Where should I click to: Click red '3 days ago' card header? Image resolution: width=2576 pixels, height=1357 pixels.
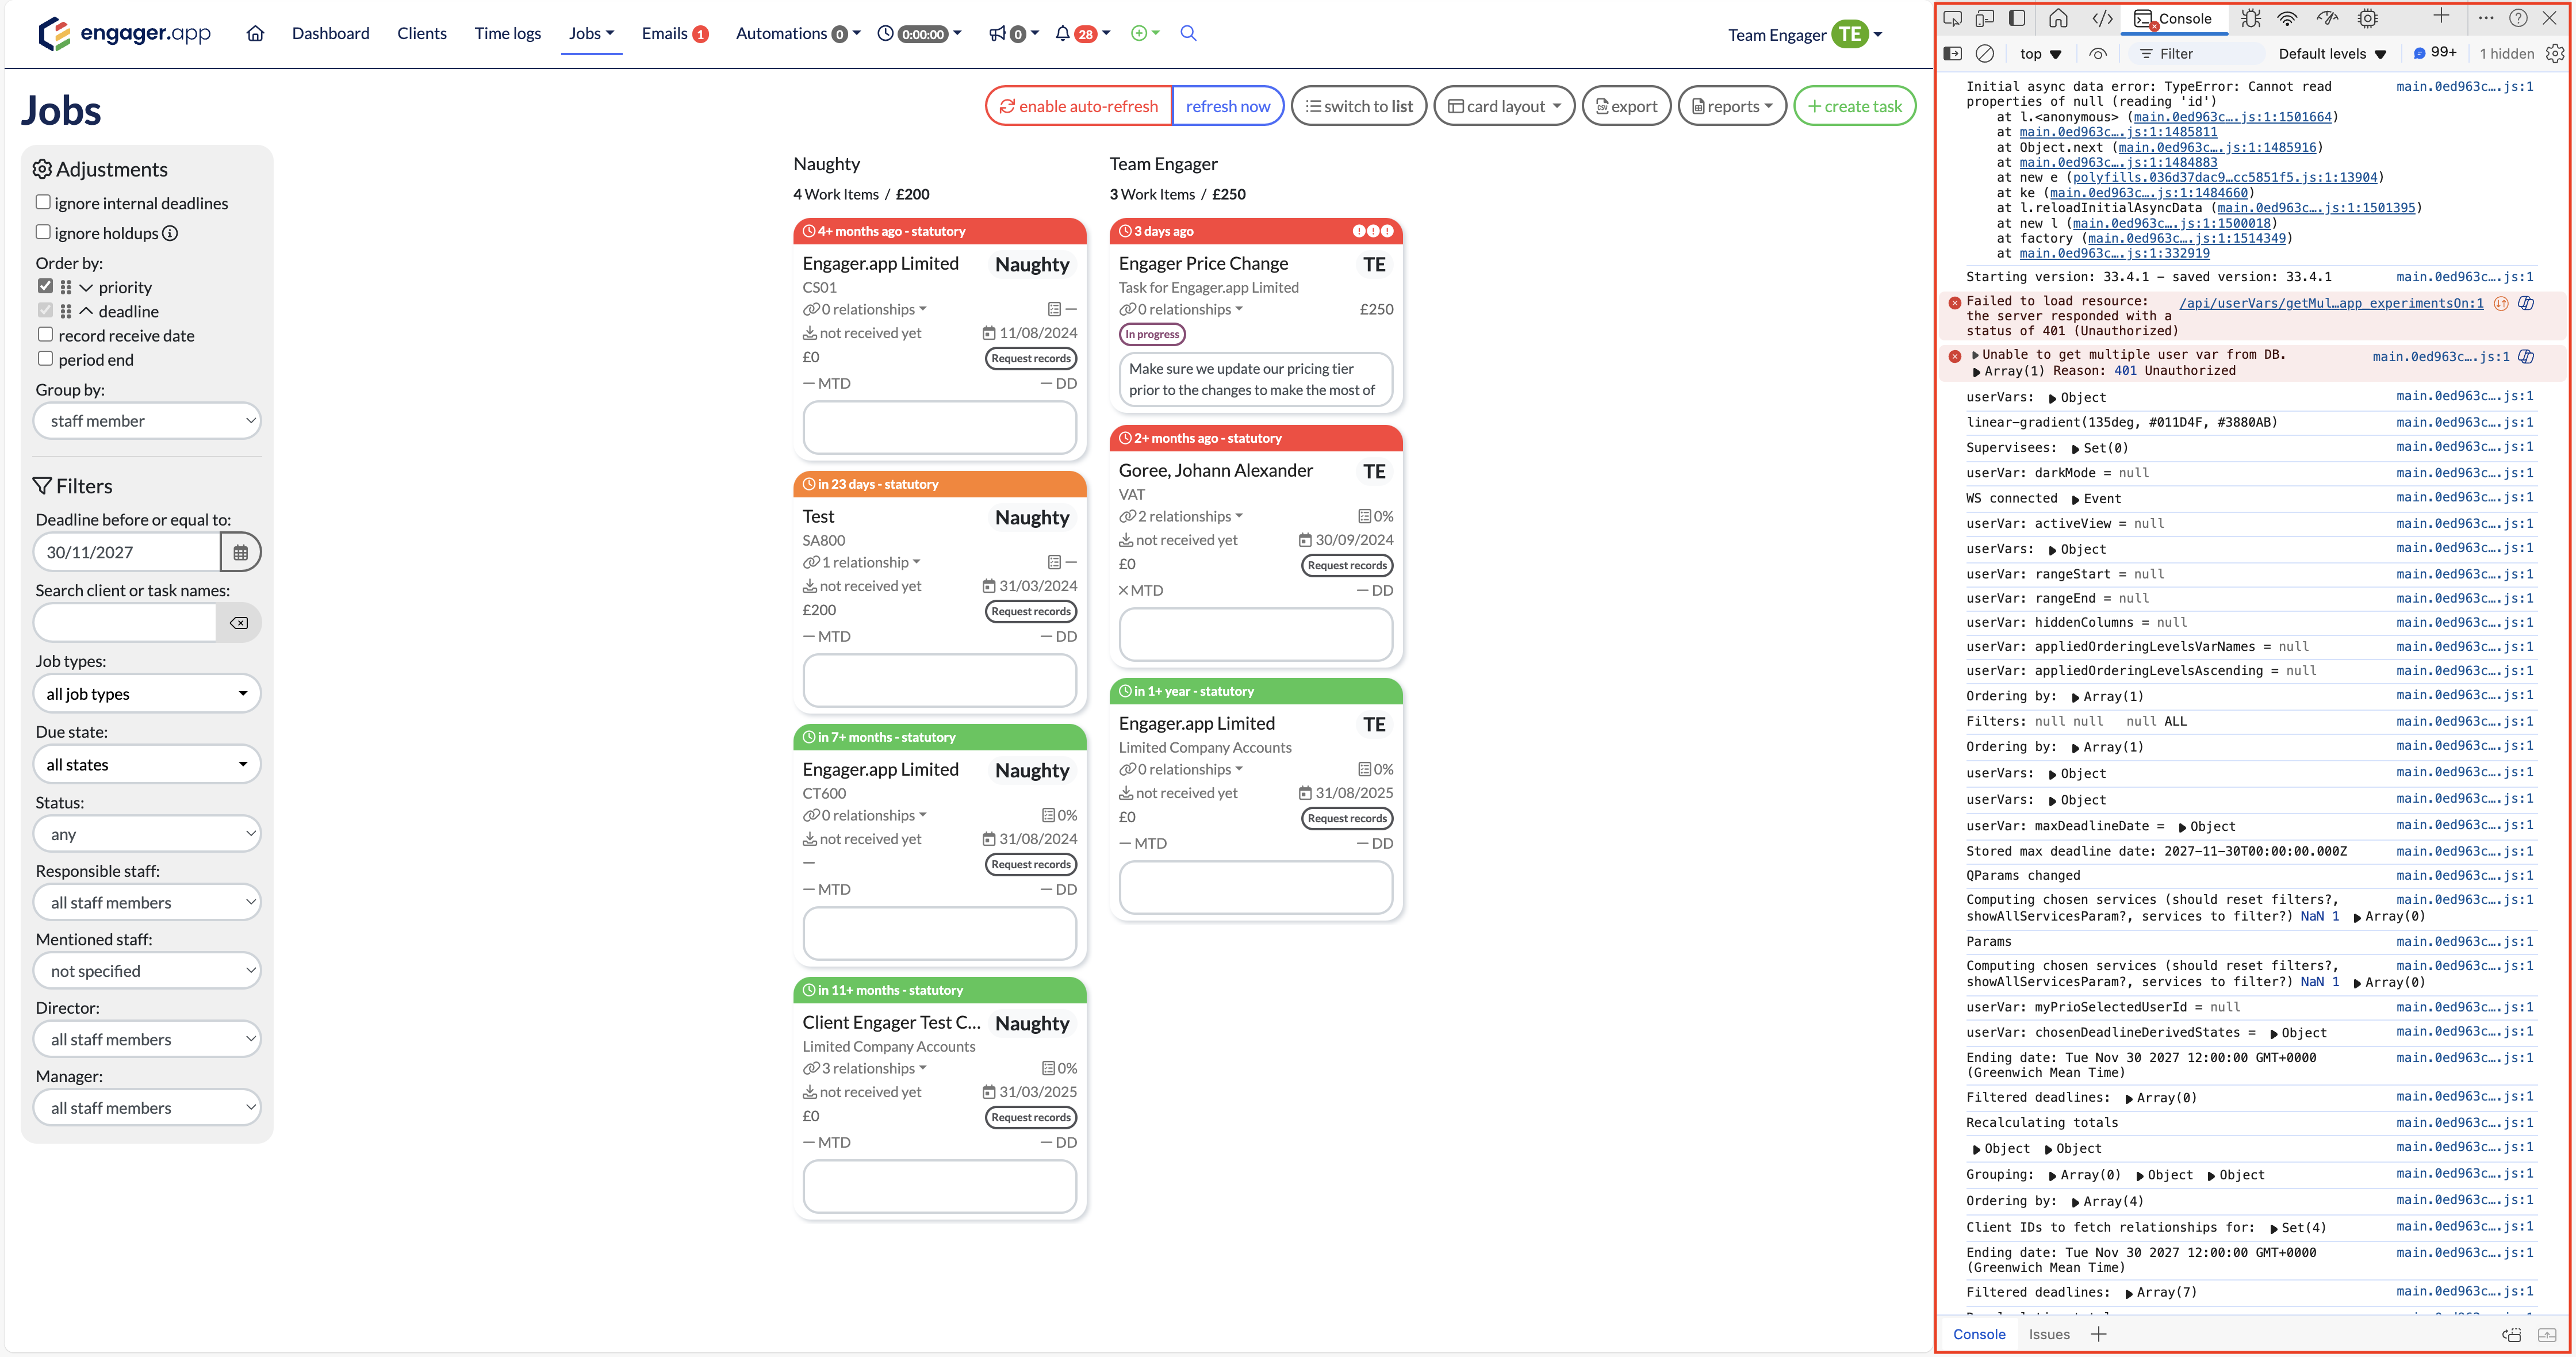tap(1256, 231)
